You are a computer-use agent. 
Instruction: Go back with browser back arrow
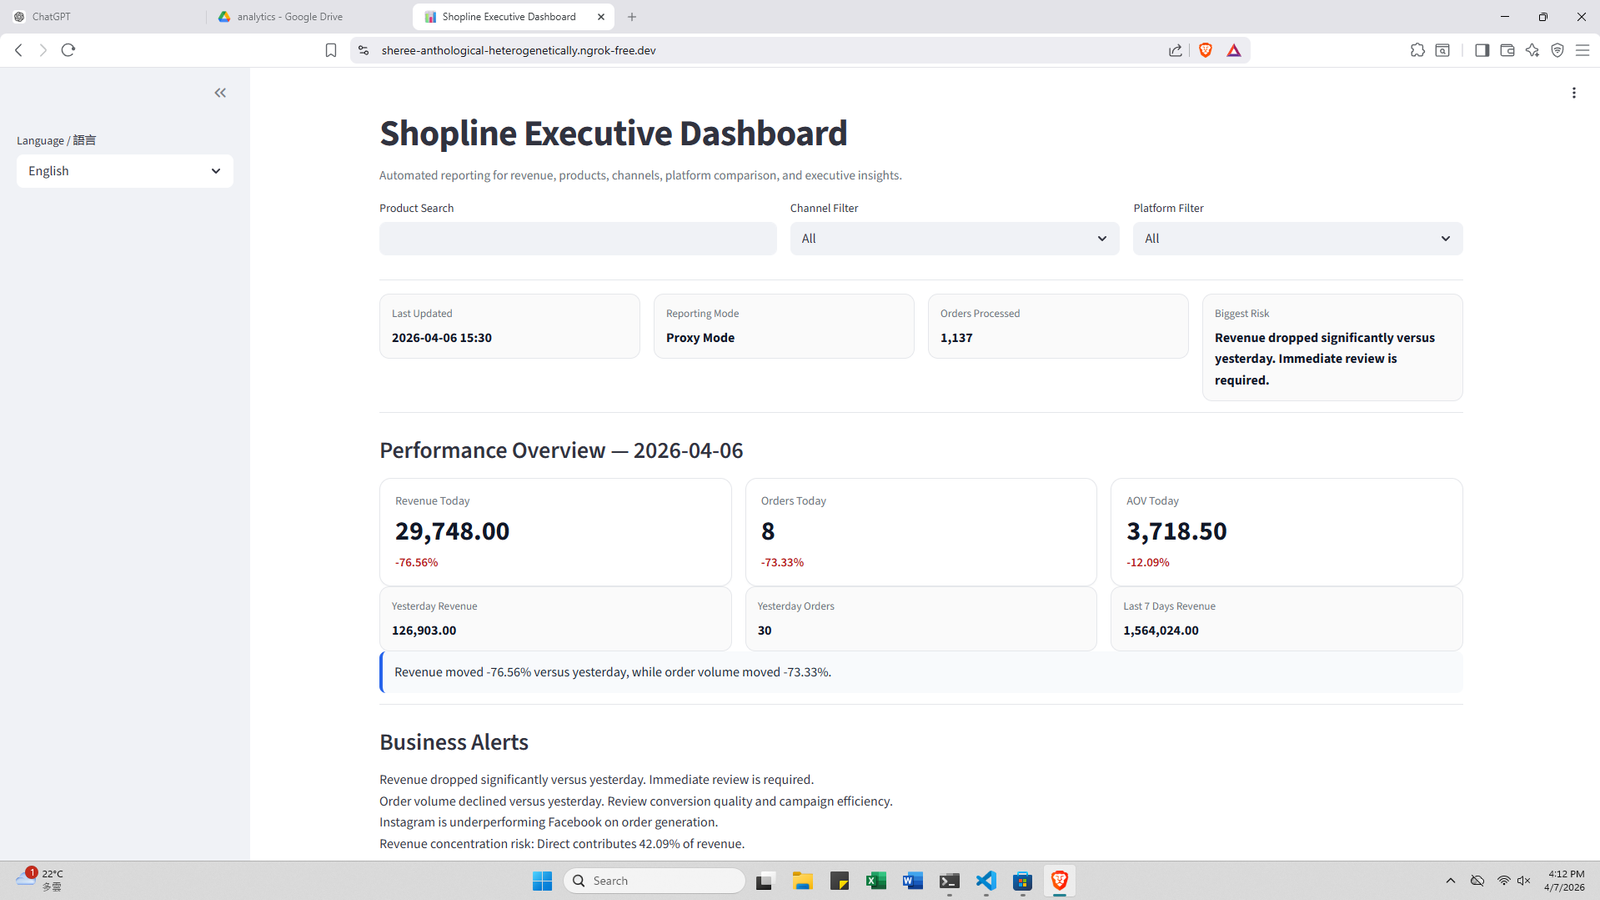click(18, 50)
